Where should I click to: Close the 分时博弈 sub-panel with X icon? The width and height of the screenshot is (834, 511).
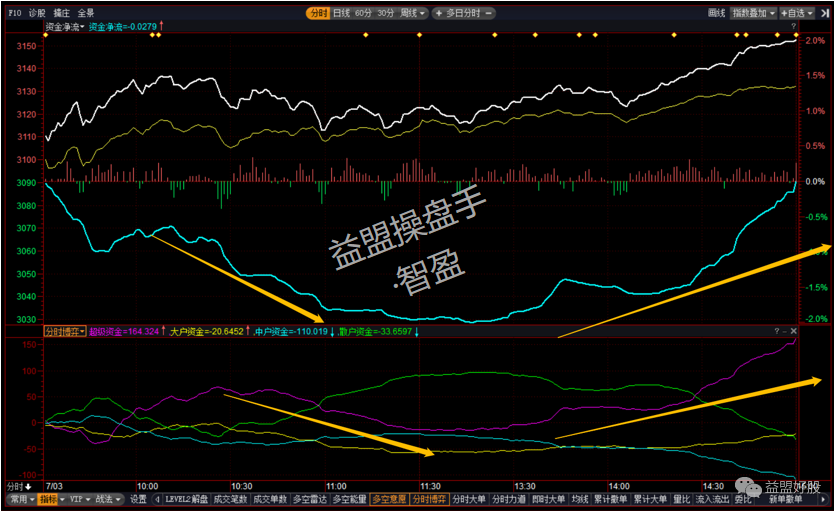[x=793, y=330]
